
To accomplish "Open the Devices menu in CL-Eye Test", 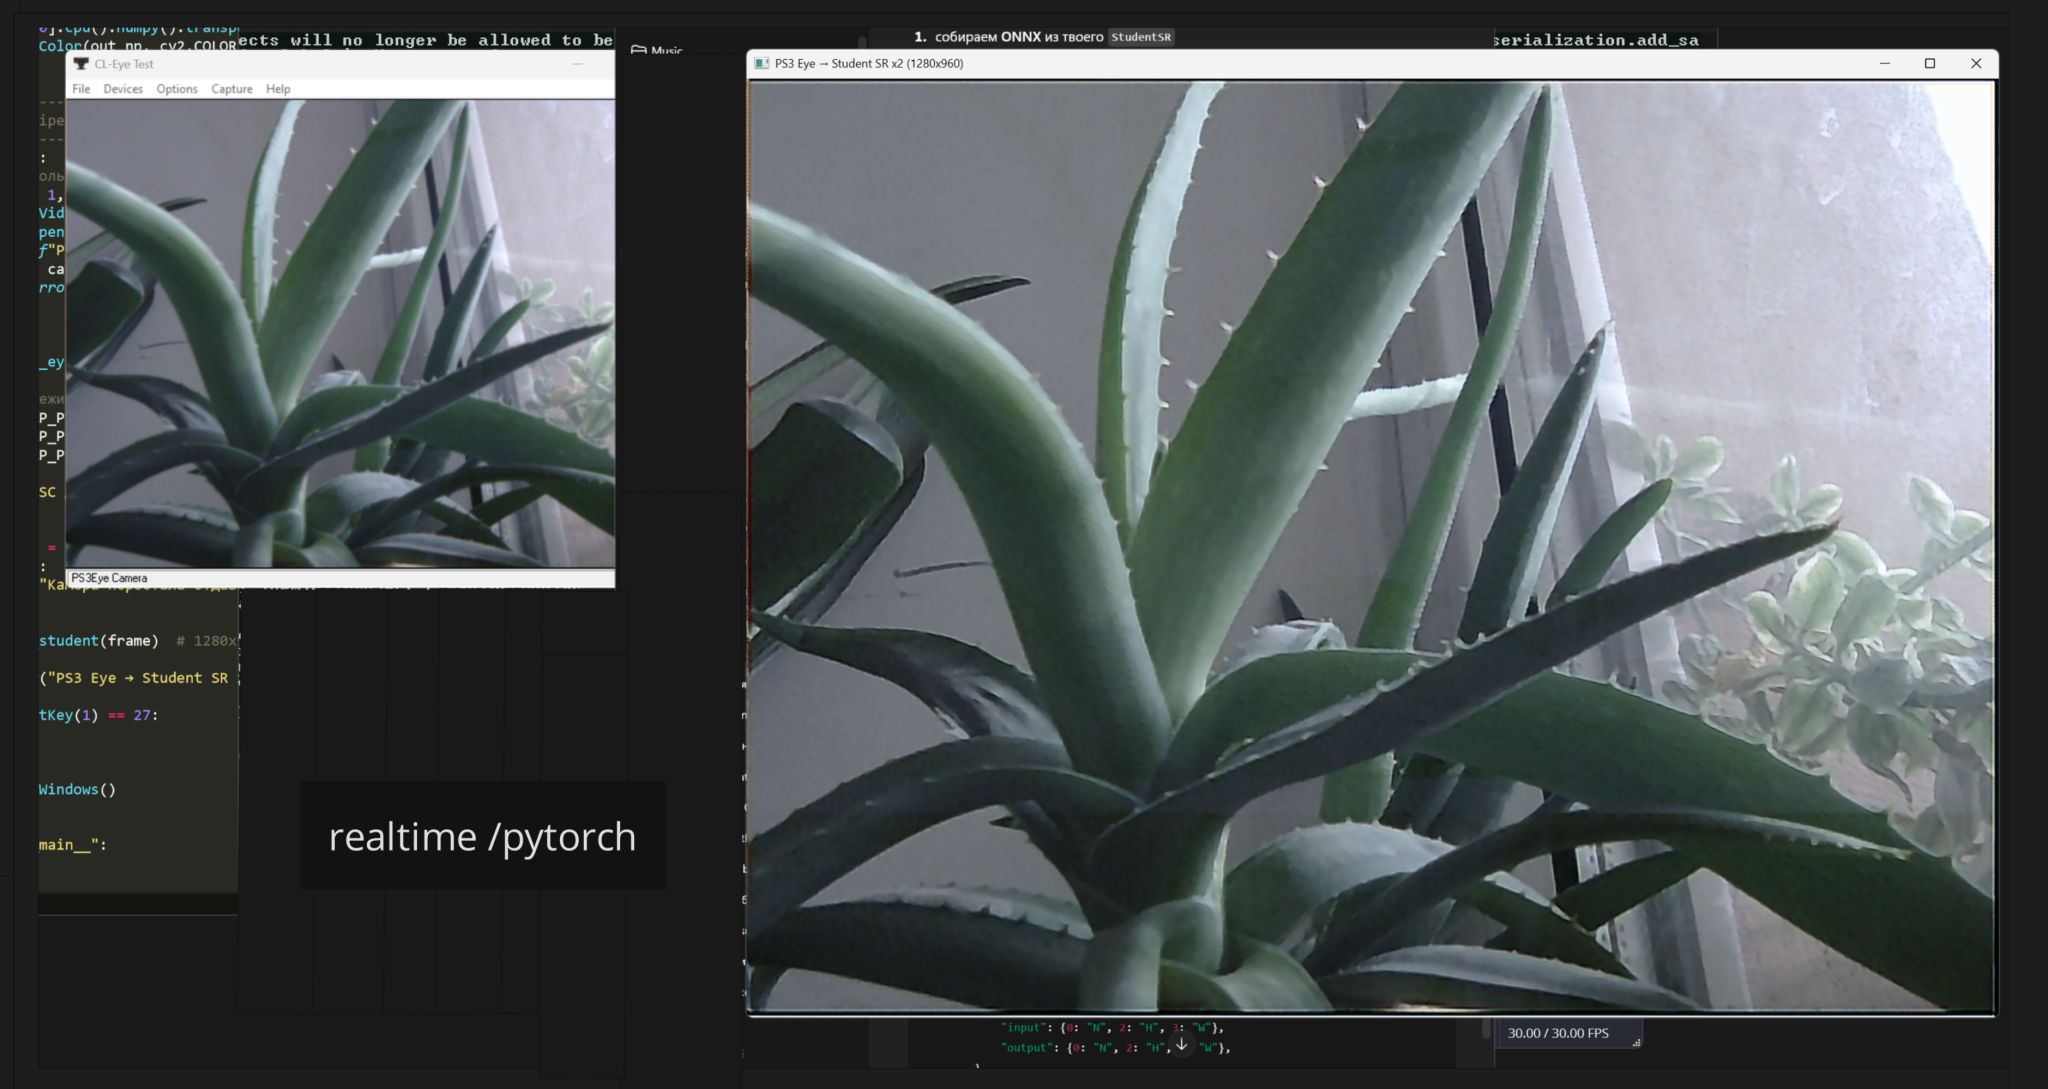I will point(124,89).
